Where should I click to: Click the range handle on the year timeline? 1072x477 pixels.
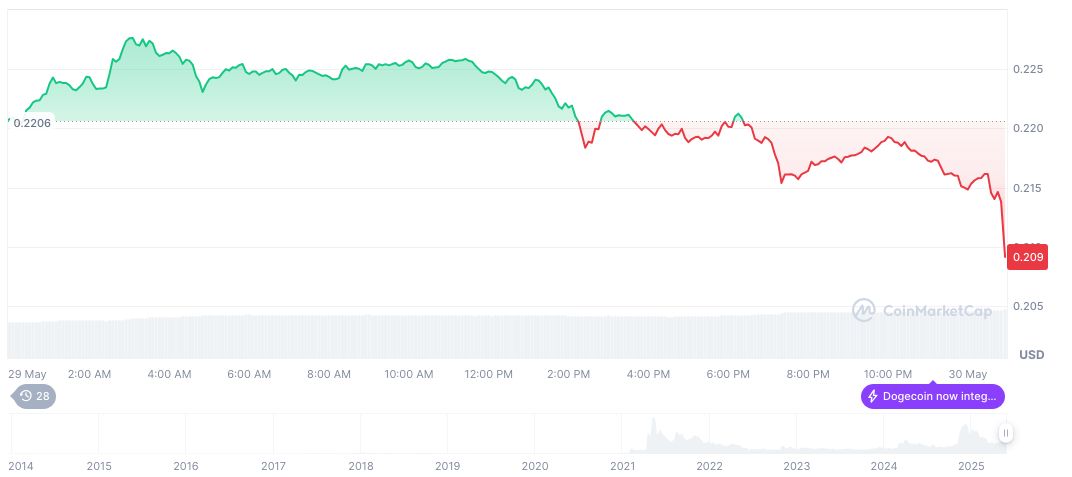pyautogui.click(x=1006, y=433)
